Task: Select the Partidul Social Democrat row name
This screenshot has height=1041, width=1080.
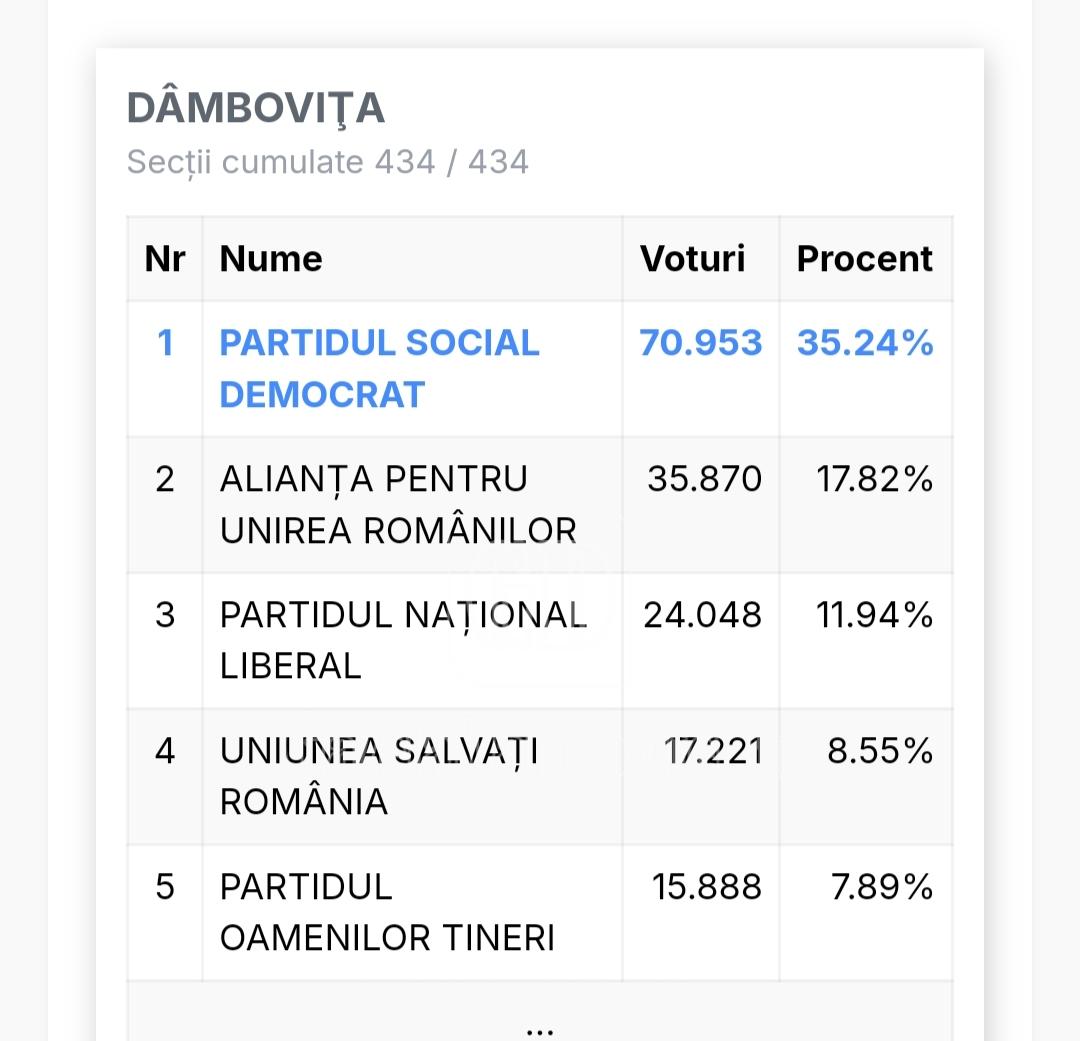Action: (379, 369)
